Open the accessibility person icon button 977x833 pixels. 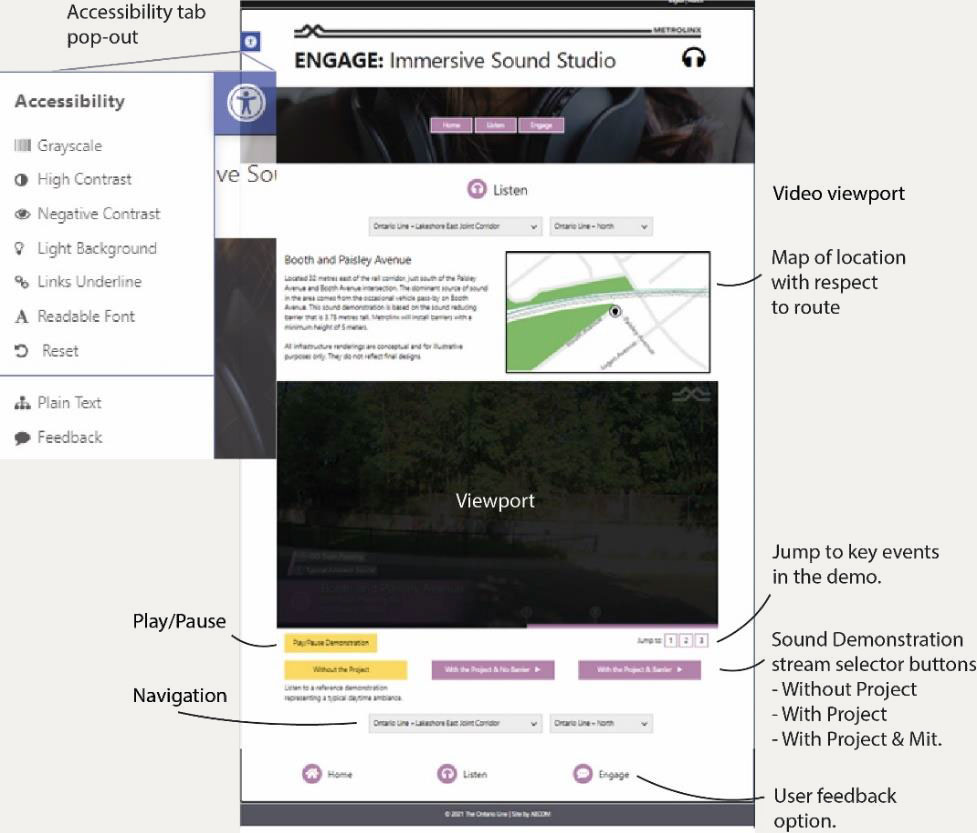(x=246, y=104)
